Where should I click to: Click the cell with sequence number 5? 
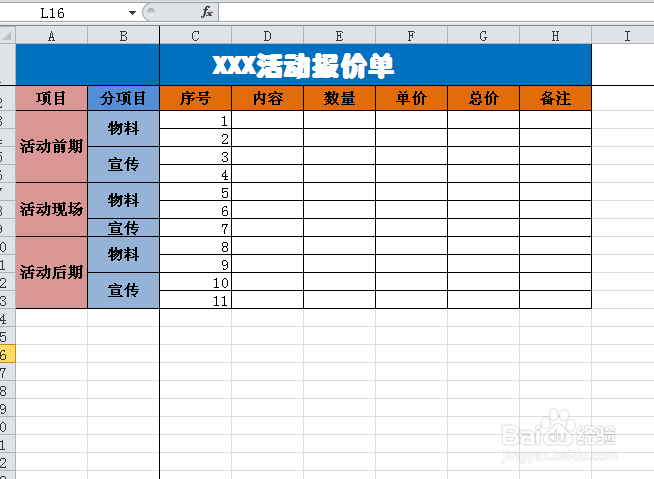click(x=196, y=192)
